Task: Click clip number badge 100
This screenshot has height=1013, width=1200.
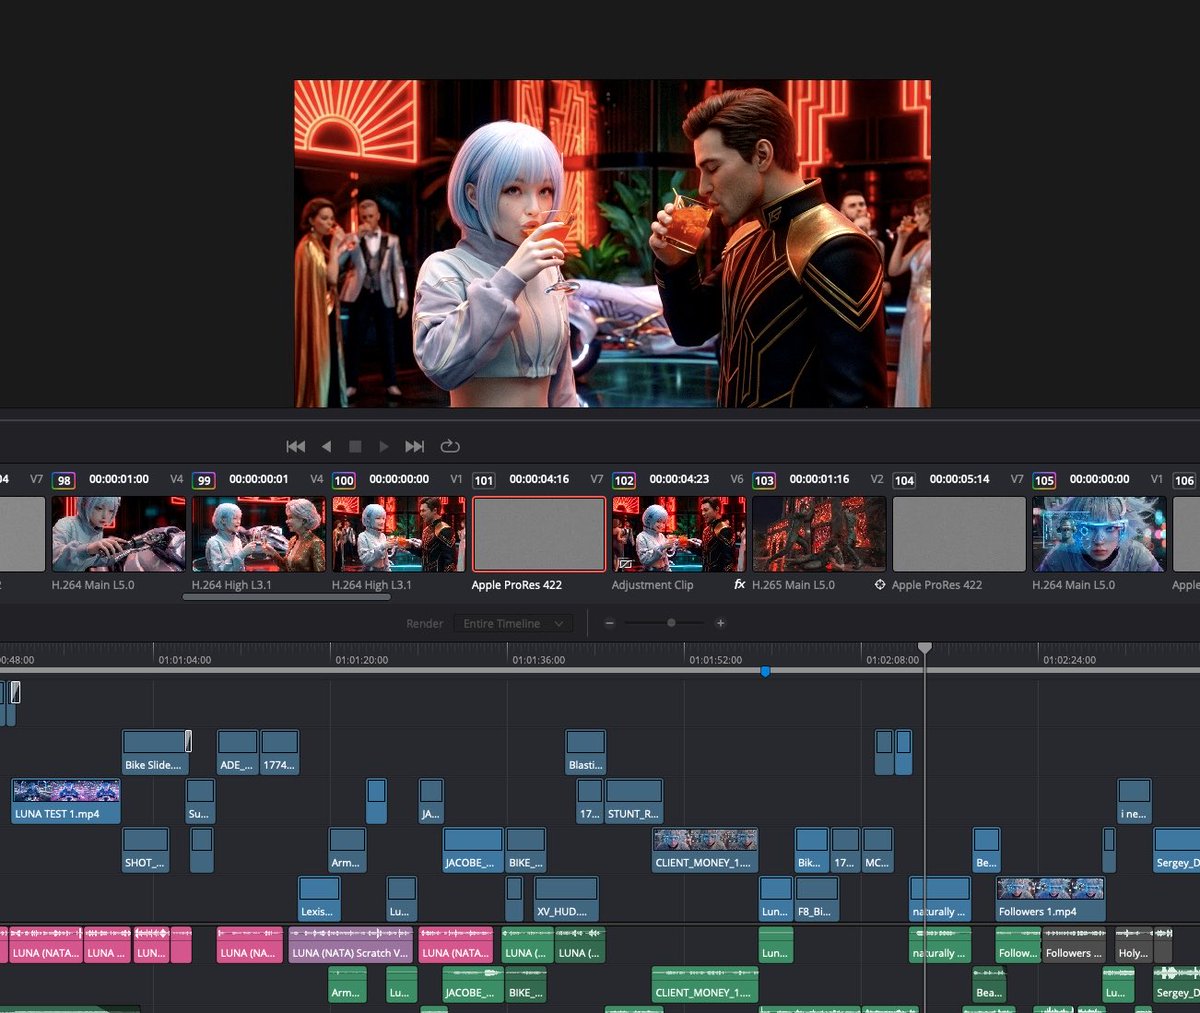Action: pyautogui.click(x=344, y=480)
